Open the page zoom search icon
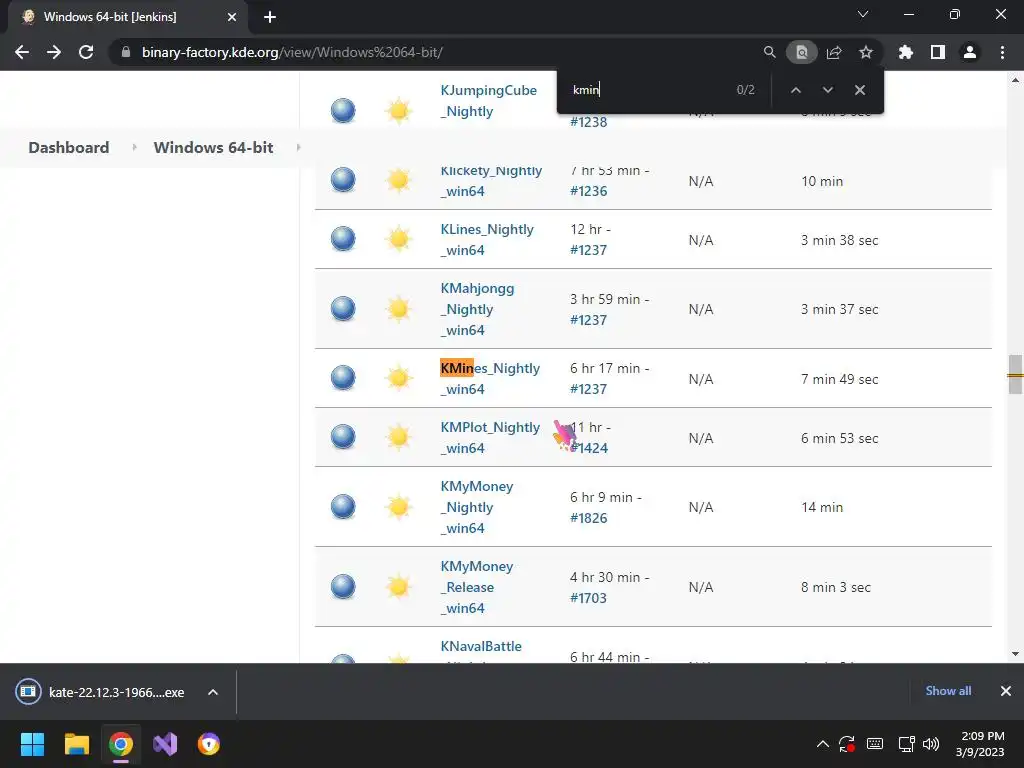This screenshot has height=768, width=1024. 769,52
